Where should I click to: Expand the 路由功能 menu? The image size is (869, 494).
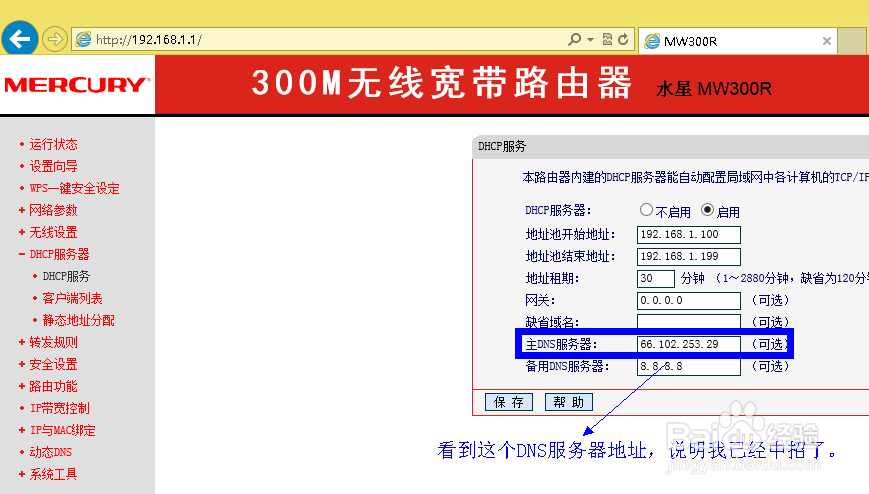point(53,386)
